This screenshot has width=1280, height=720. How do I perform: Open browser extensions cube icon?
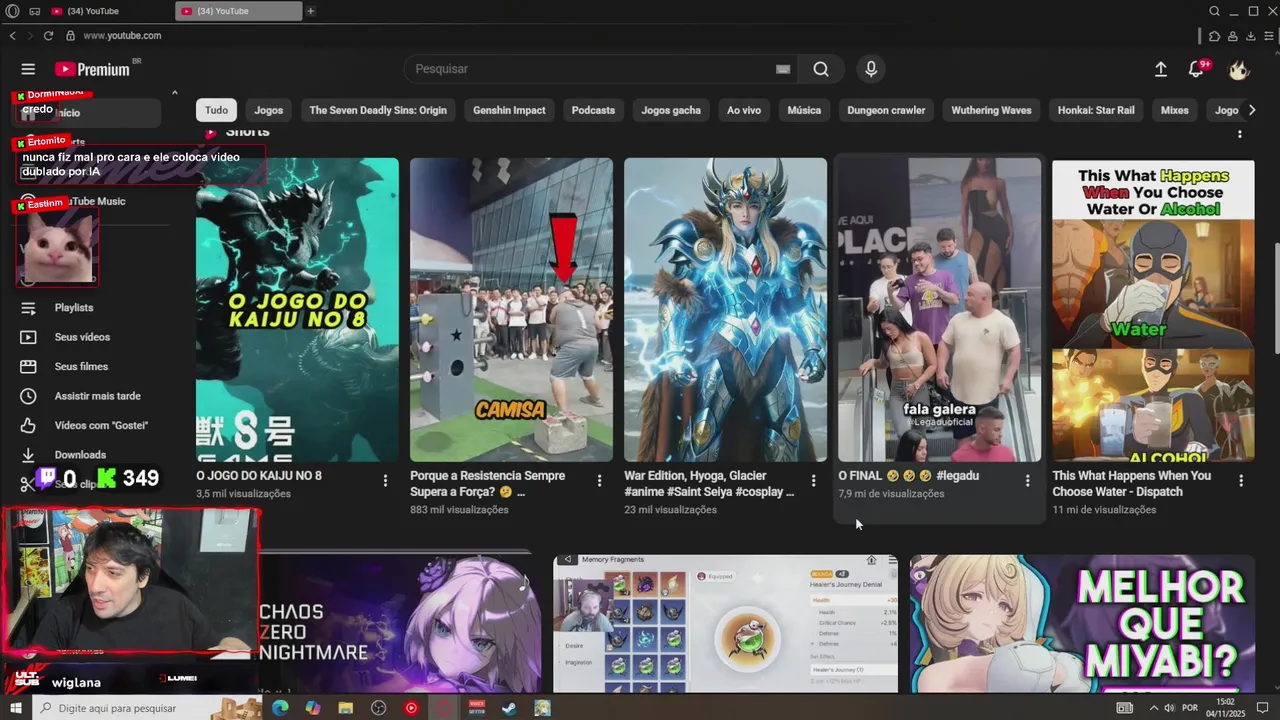[1214, 36]
